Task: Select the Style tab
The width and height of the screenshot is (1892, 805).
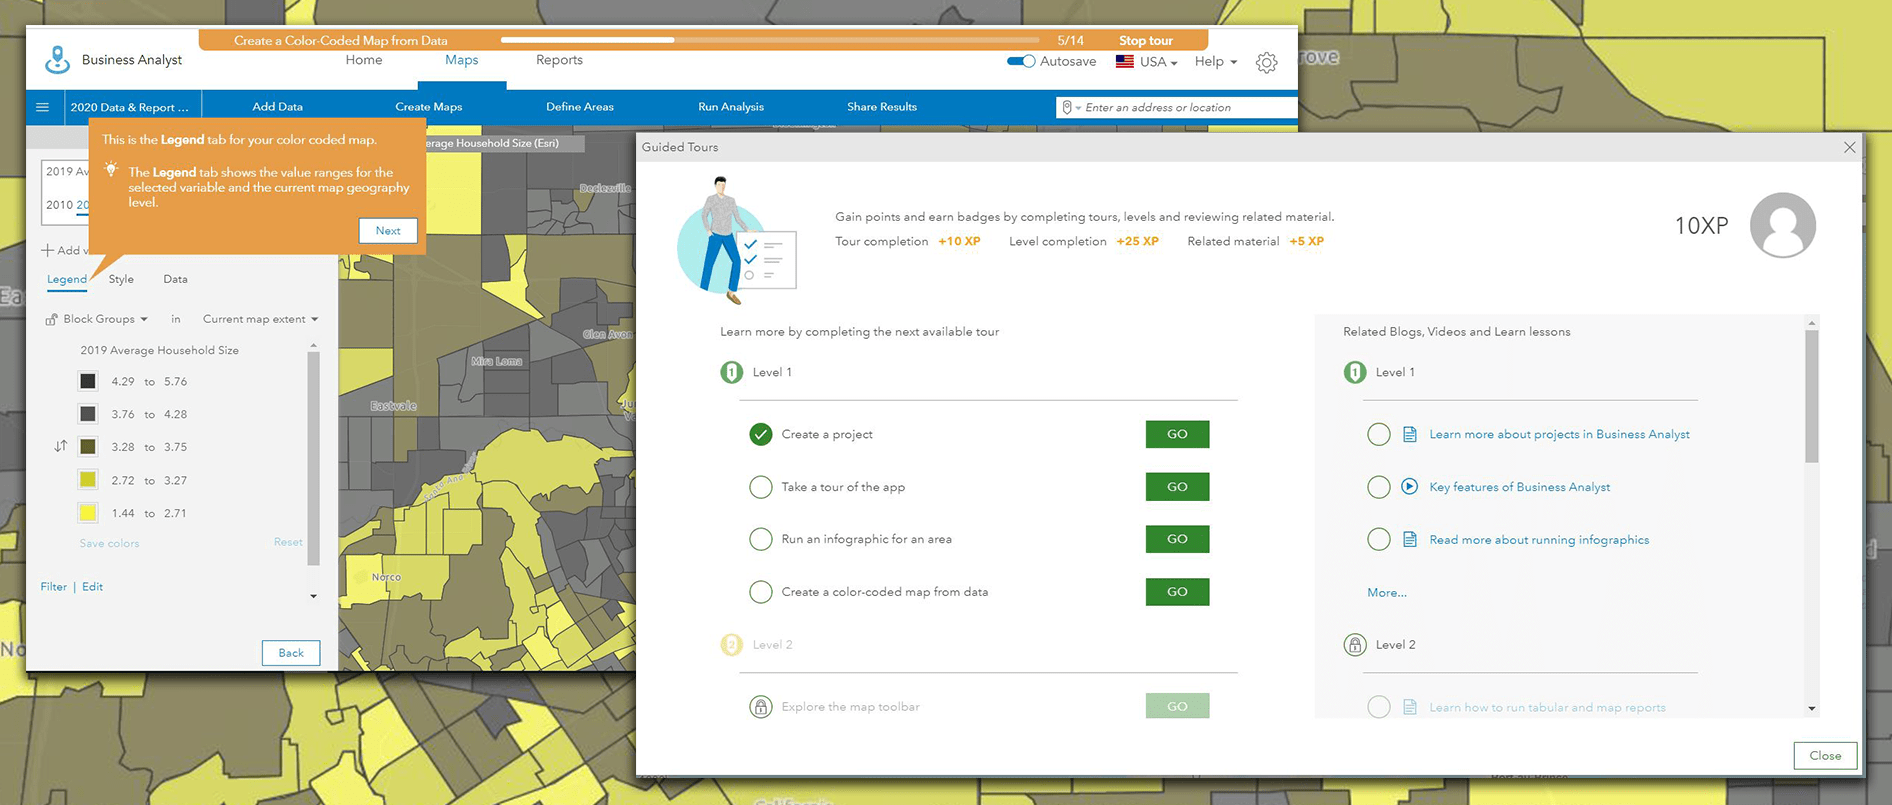Action: pyautogui.click(x=121, y=279)
